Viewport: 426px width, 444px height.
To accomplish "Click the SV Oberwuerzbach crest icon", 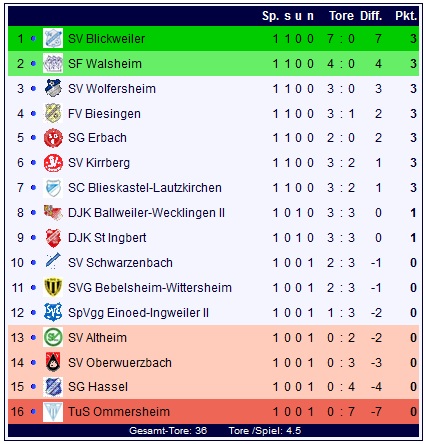I will 53,362.
